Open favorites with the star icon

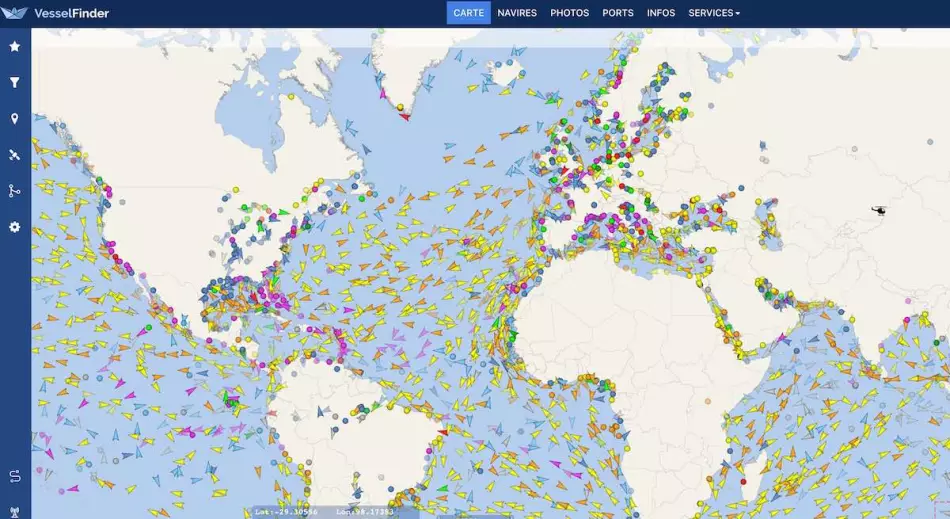tap(15, 46)
